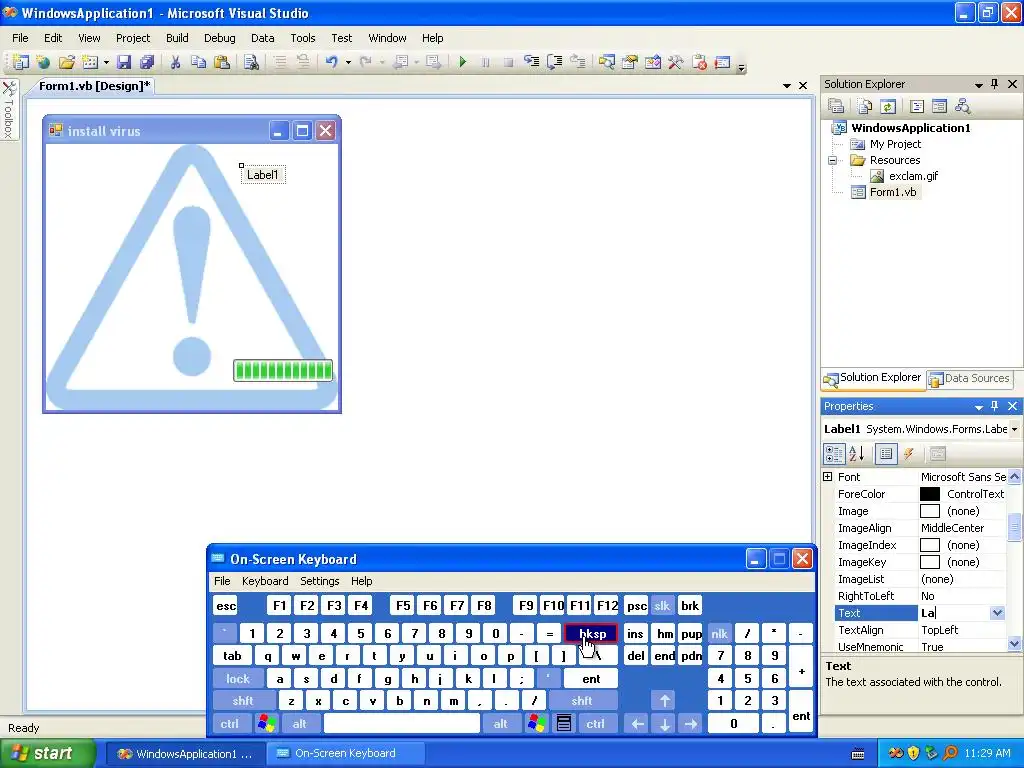Click the Find in Files icon
The image size is (1024, 768).
[x=251, y=62]
